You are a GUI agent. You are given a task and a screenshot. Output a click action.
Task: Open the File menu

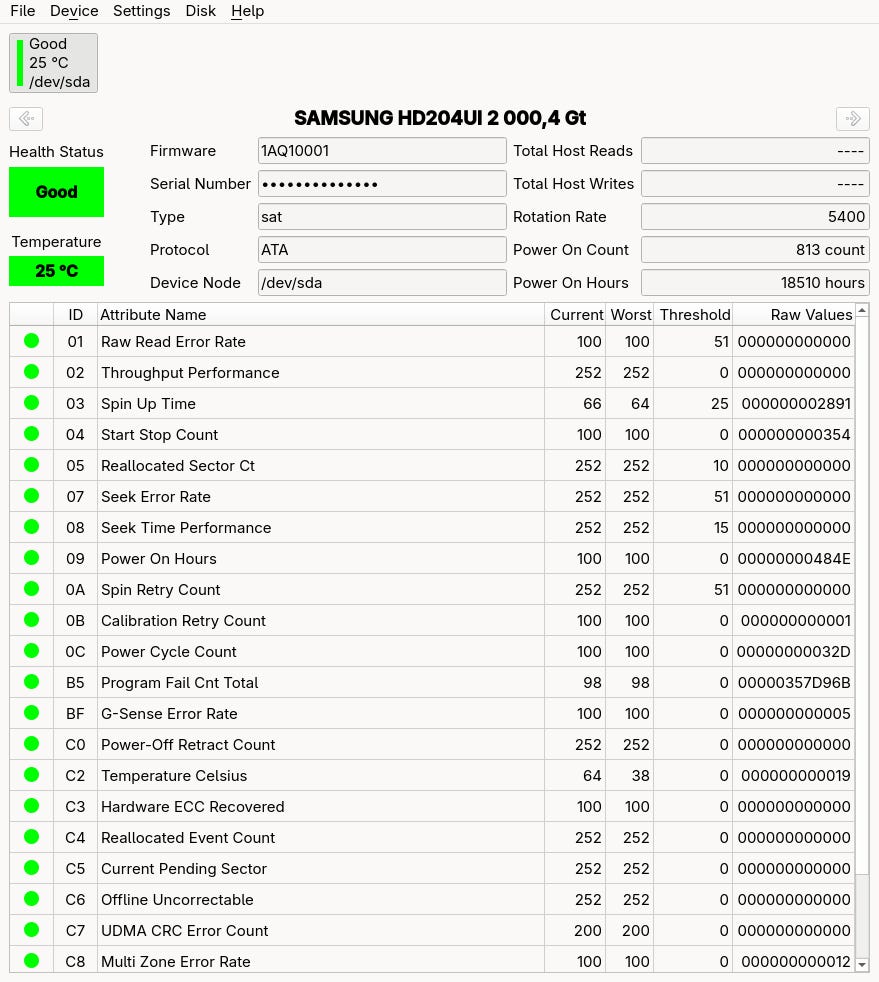[x=23, y=11]
